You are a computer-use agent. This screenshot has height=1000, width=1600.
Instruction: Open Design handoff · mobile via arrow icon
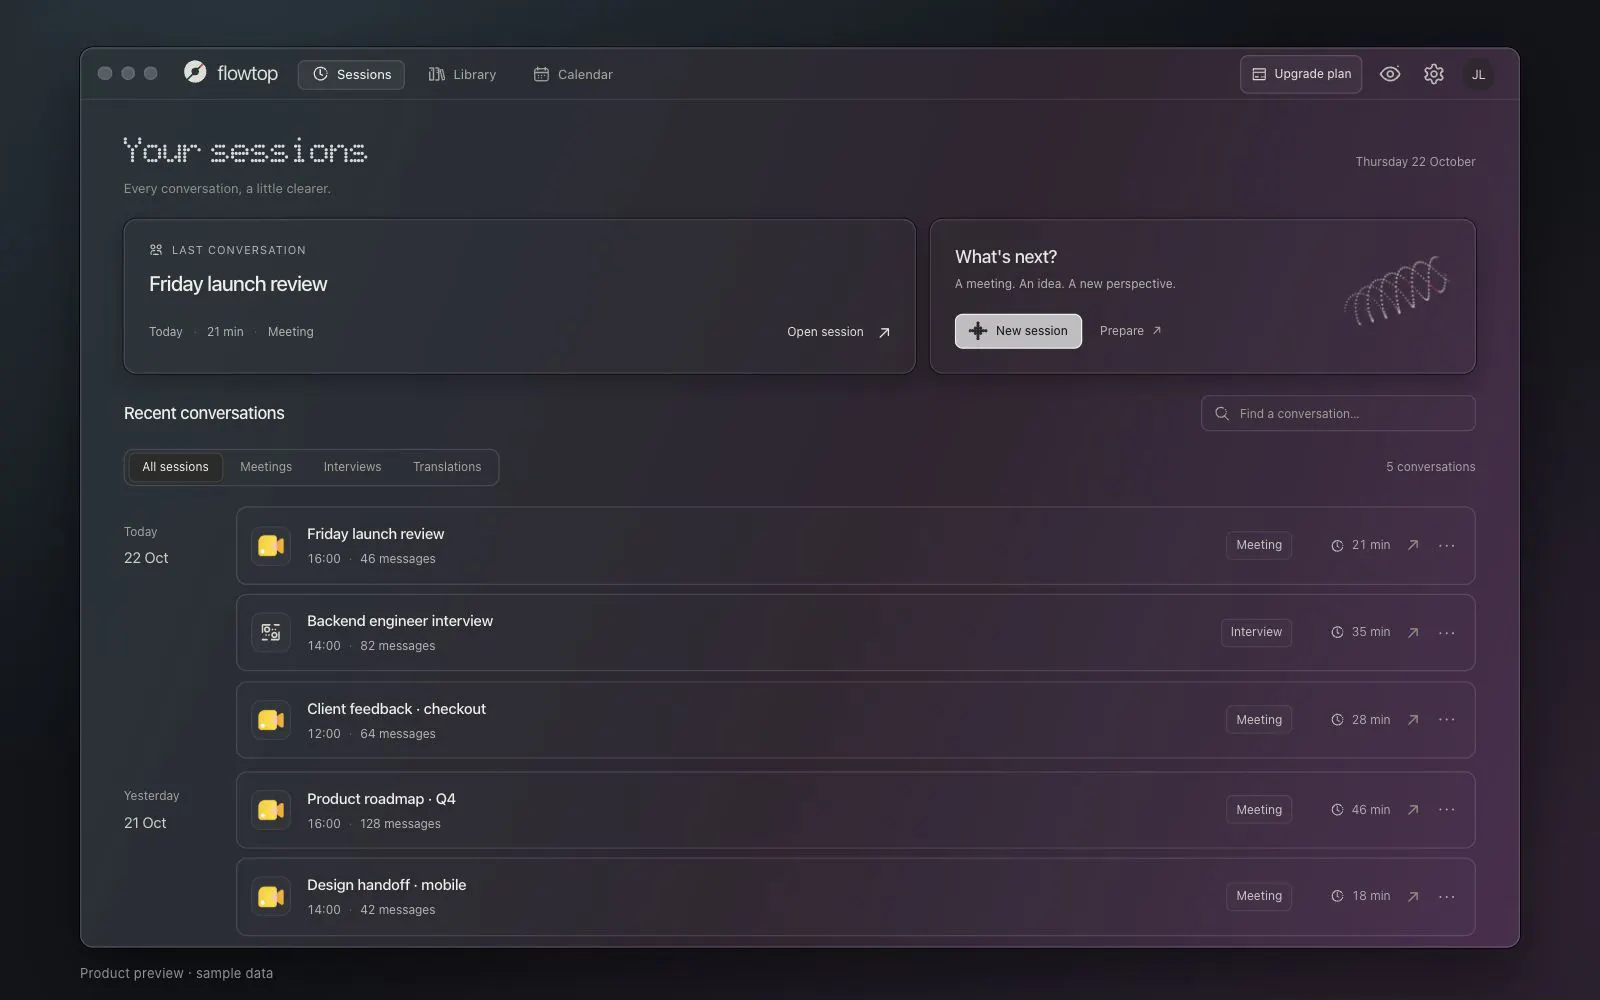(x=1413, y=897)
